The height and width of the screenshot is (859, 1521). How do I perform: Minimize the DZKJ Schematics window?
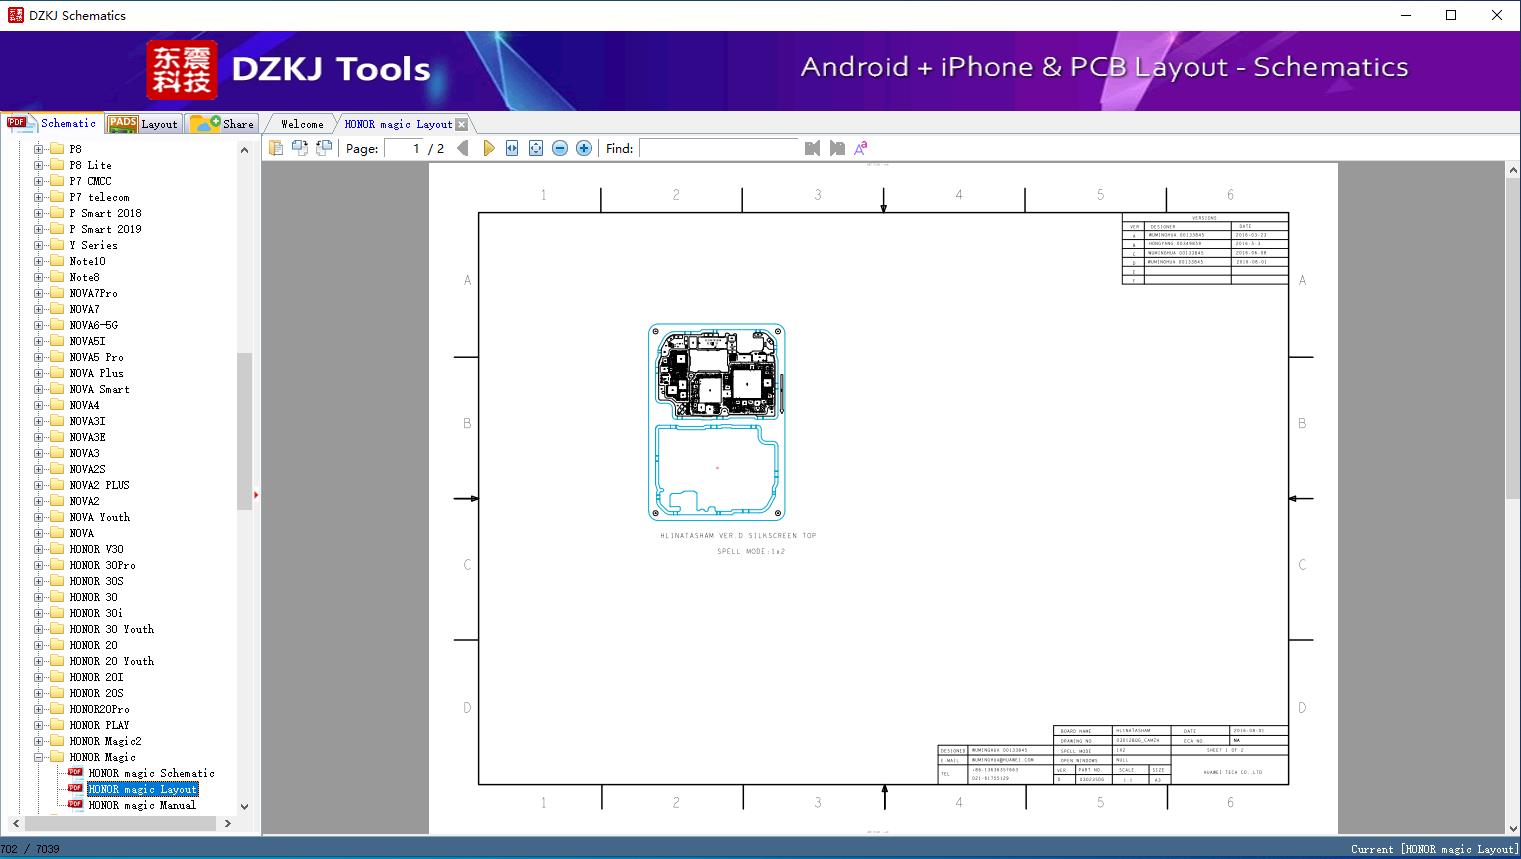point(1405,15)
